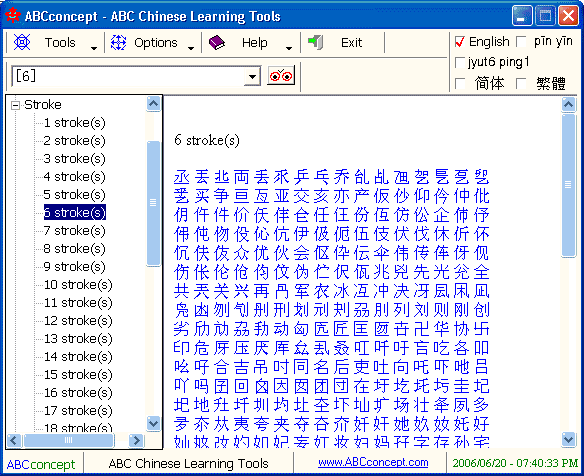
Task: Click the character list scrollbar thumb
Action: click(568, 185)
